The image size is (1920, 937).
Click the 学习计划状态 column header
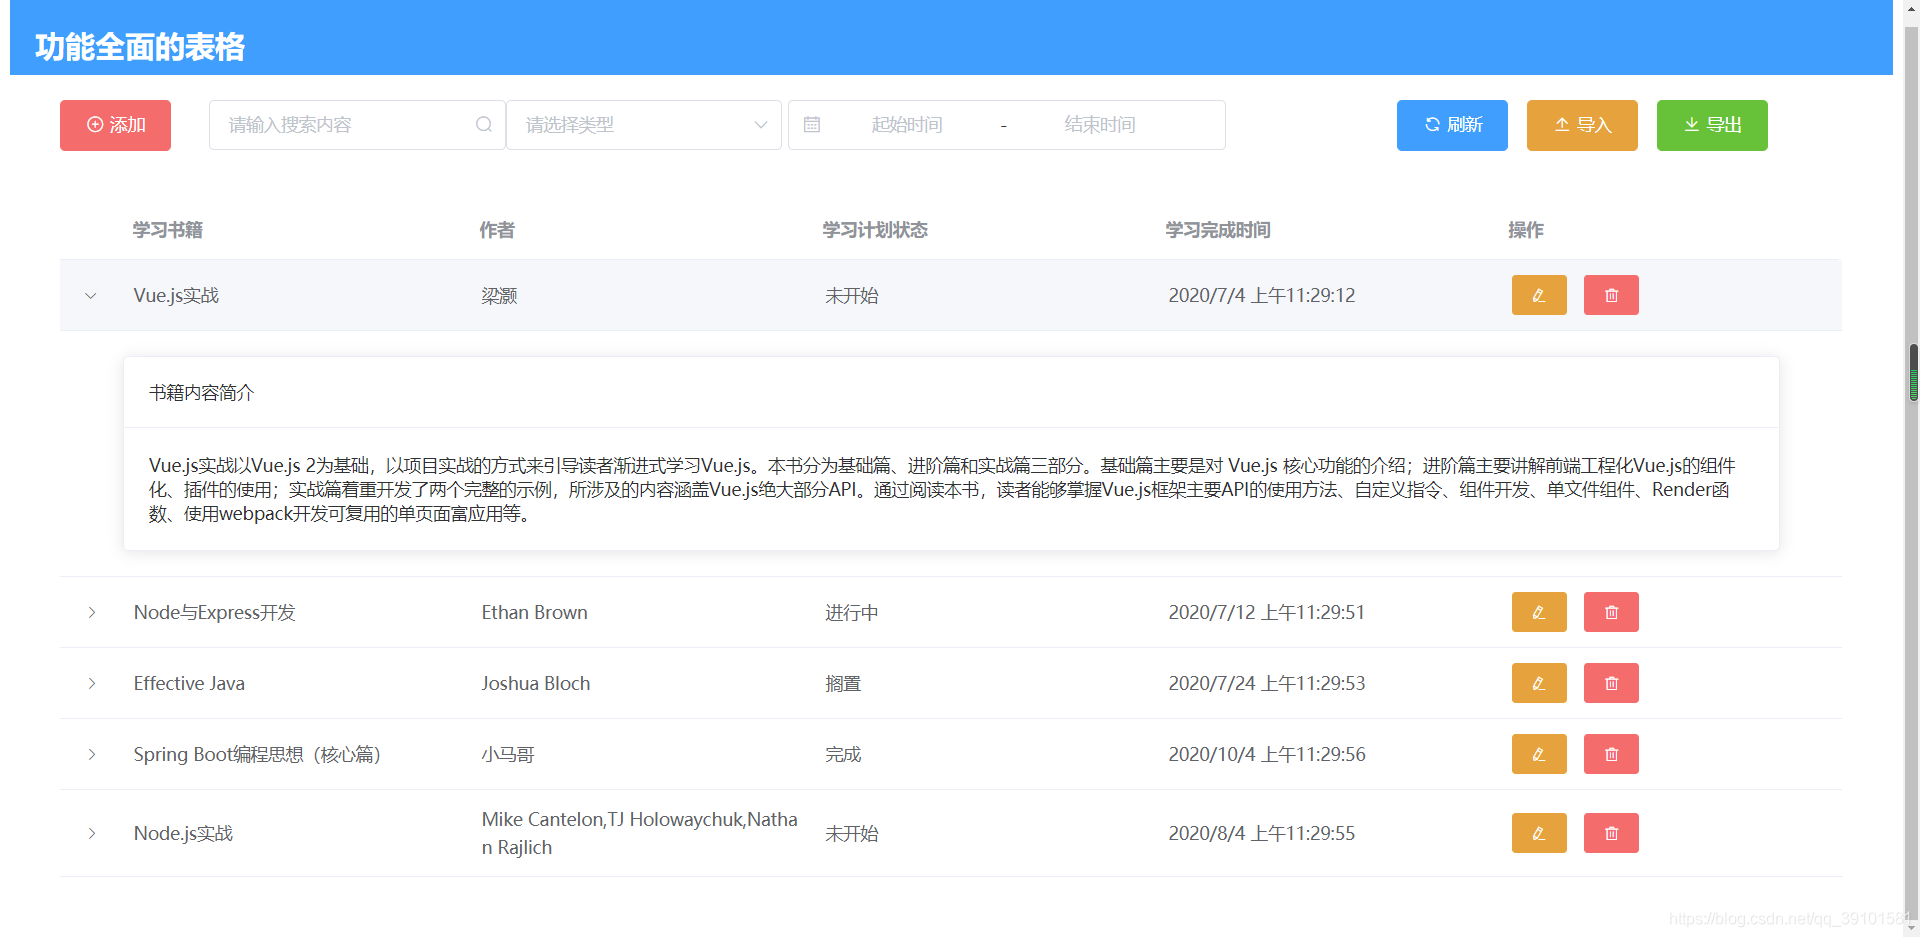coord(875,230)
